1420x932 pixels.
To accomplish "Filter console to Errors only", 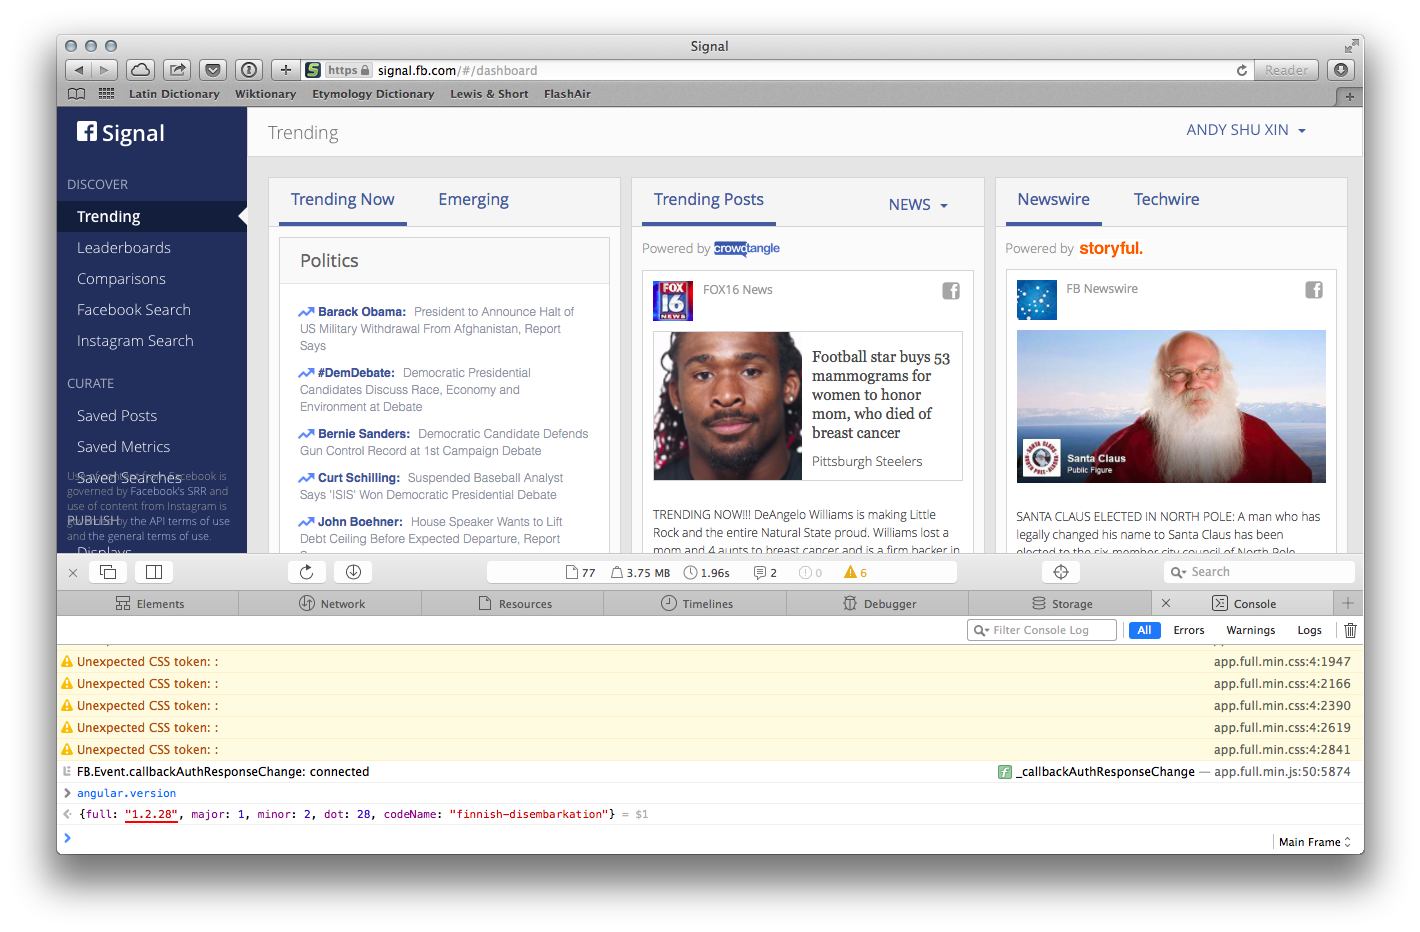I will point(1189,630).
